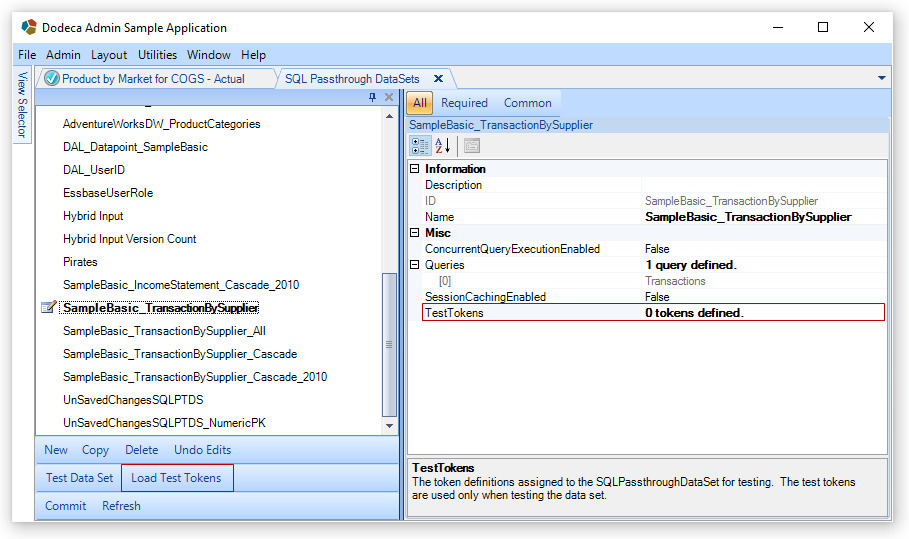Screen dimensions: 909x539
Task: Click the Copy button
Action: point(95,450)
